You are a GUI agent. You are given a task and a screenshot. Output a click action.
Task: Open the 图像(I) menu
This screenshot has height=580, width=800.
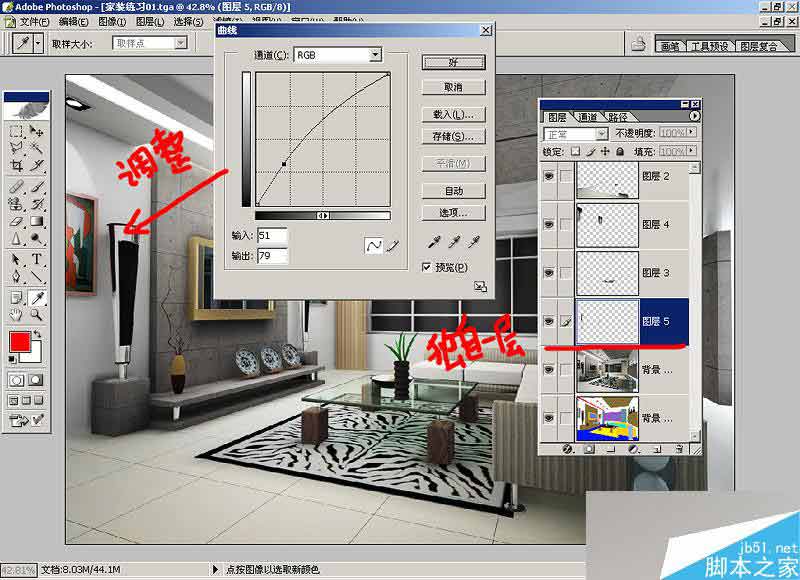click(x=112, y=22)
